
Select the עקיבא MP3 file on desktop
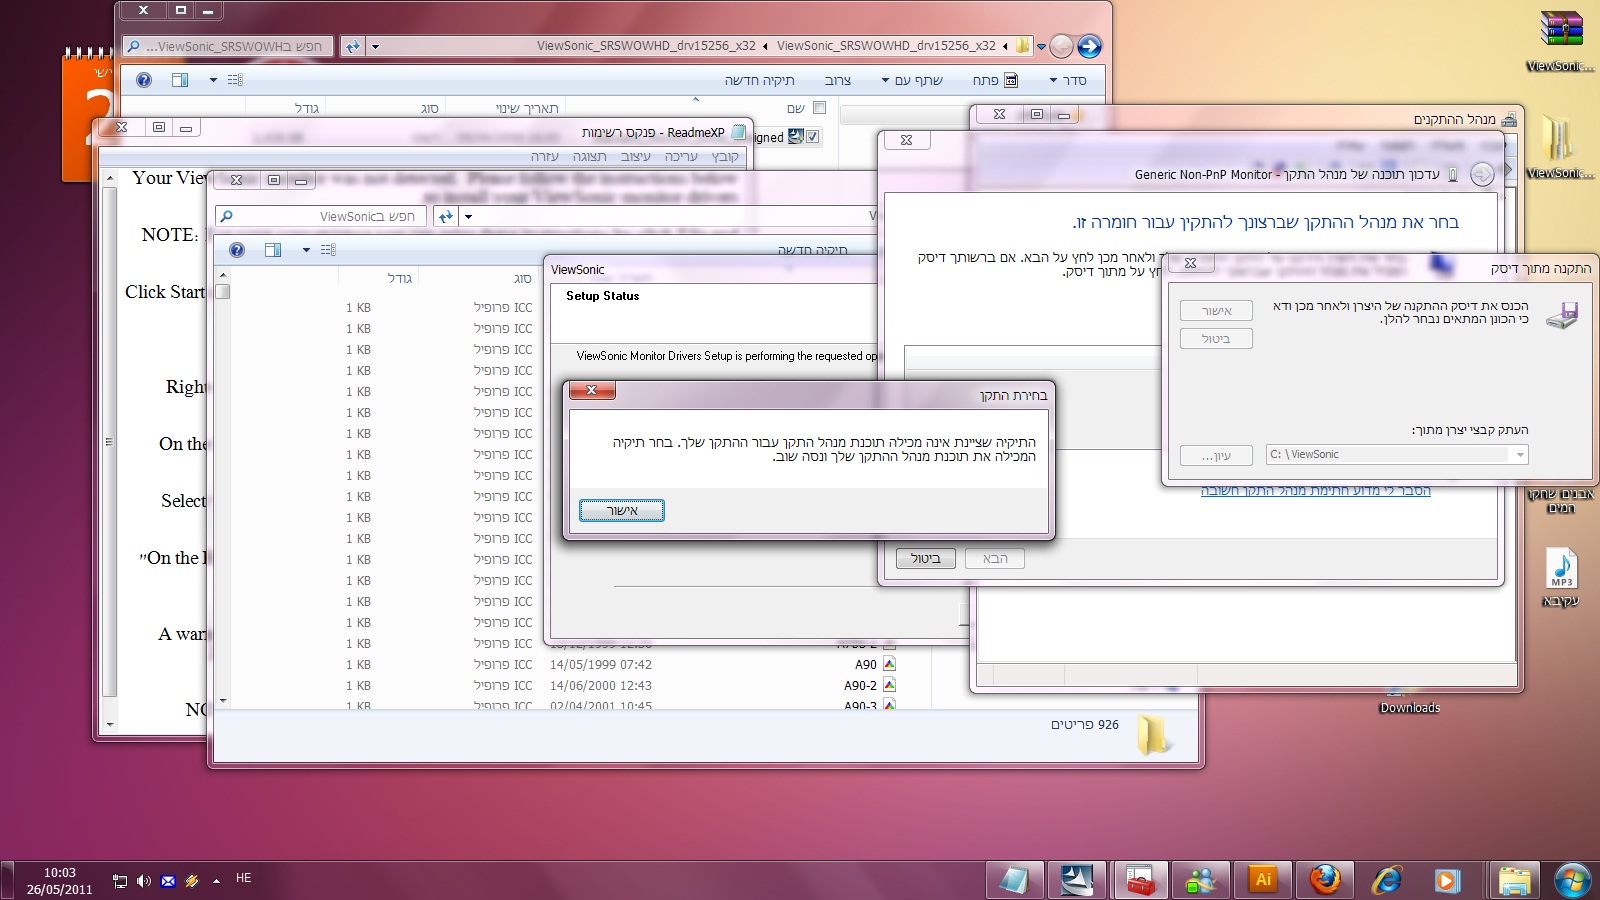coord(1561,569)
